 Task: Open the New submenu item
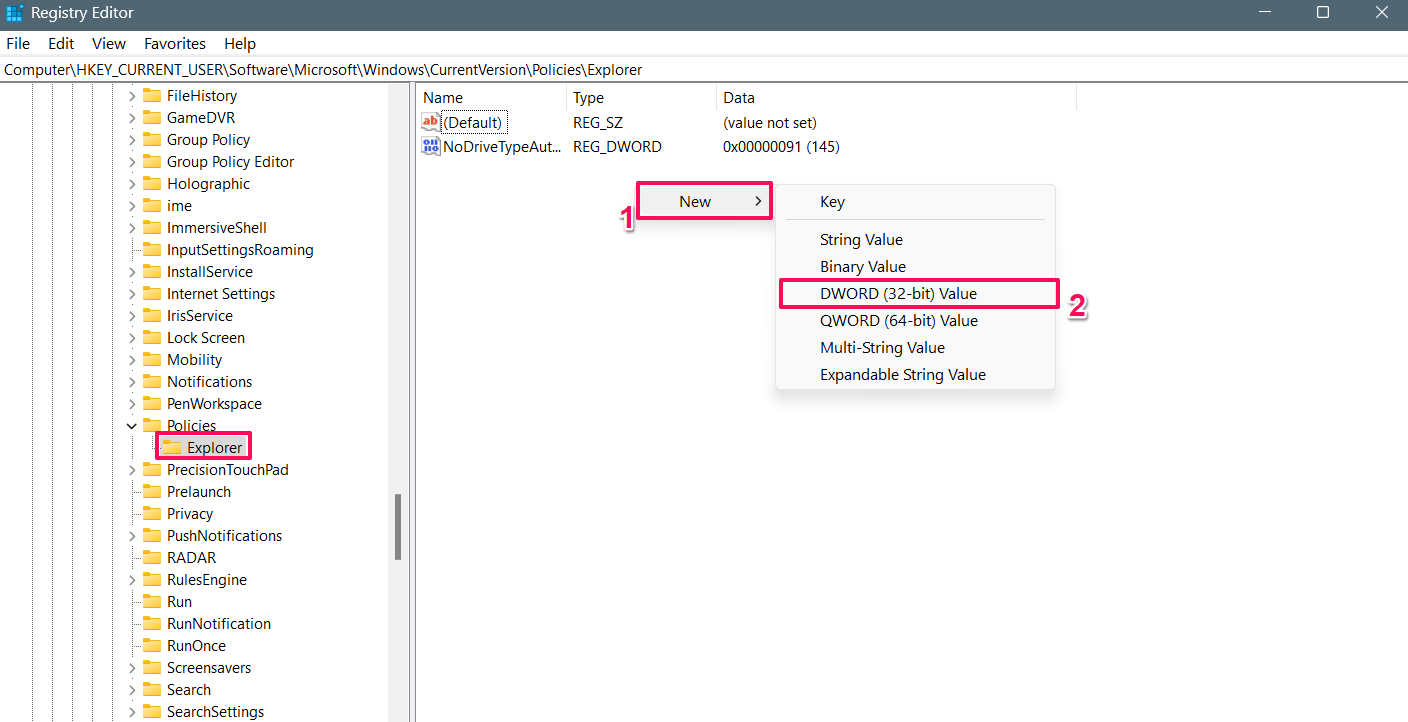[705, 201]
